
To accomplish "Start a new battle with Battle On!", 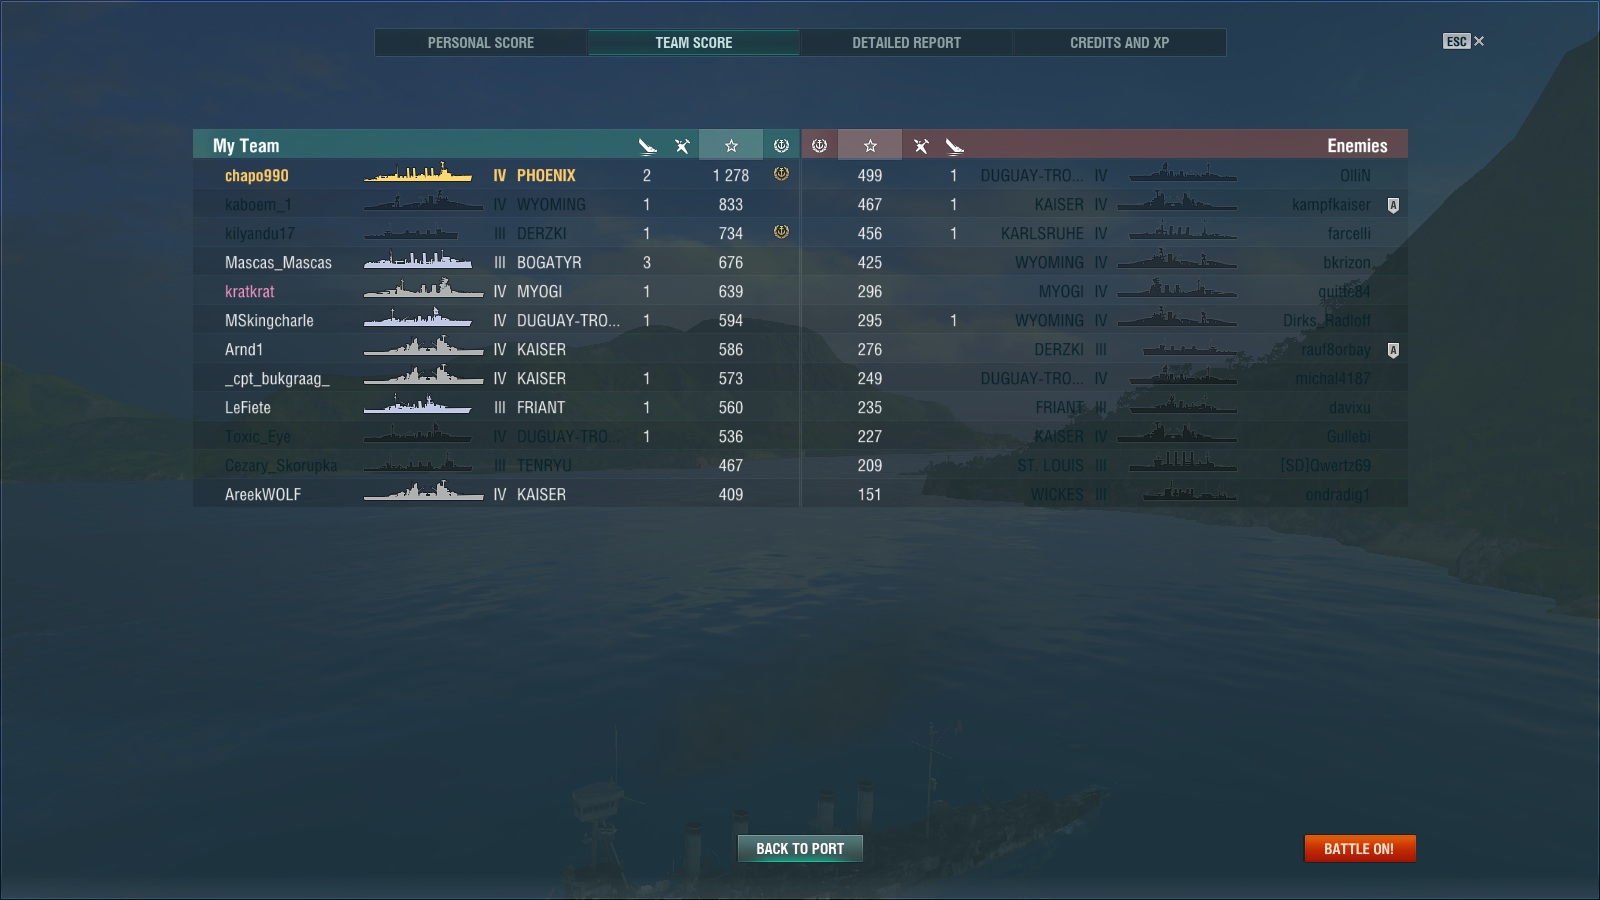I will [1359, 848].
